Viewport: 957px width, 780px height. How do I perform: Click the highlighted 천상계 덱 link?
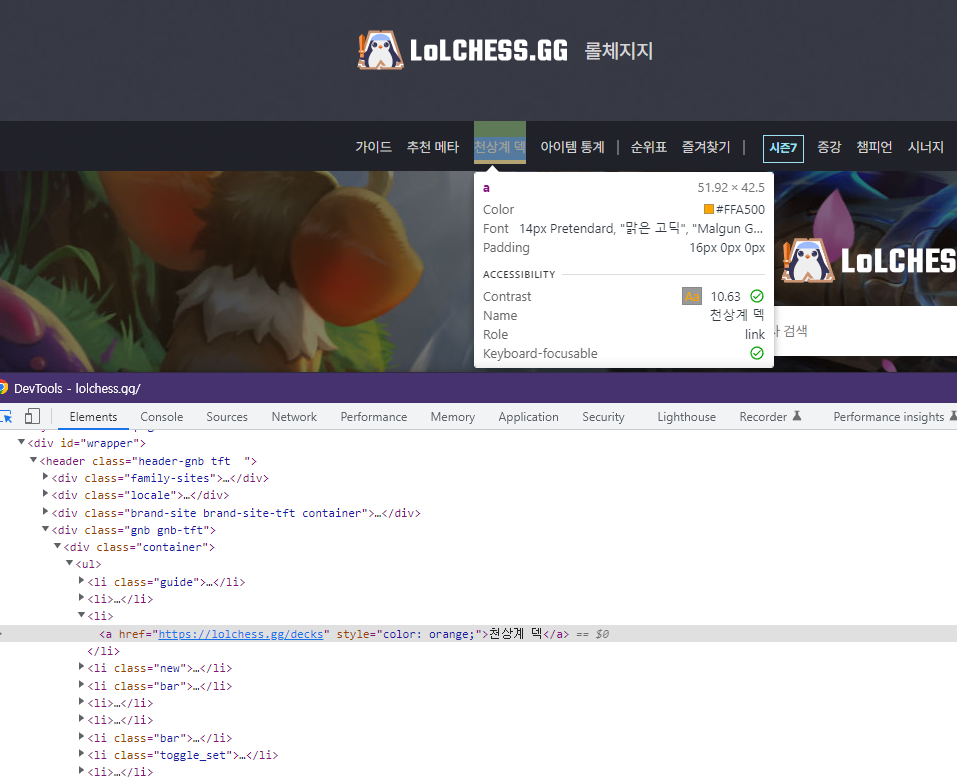(500, 147)
